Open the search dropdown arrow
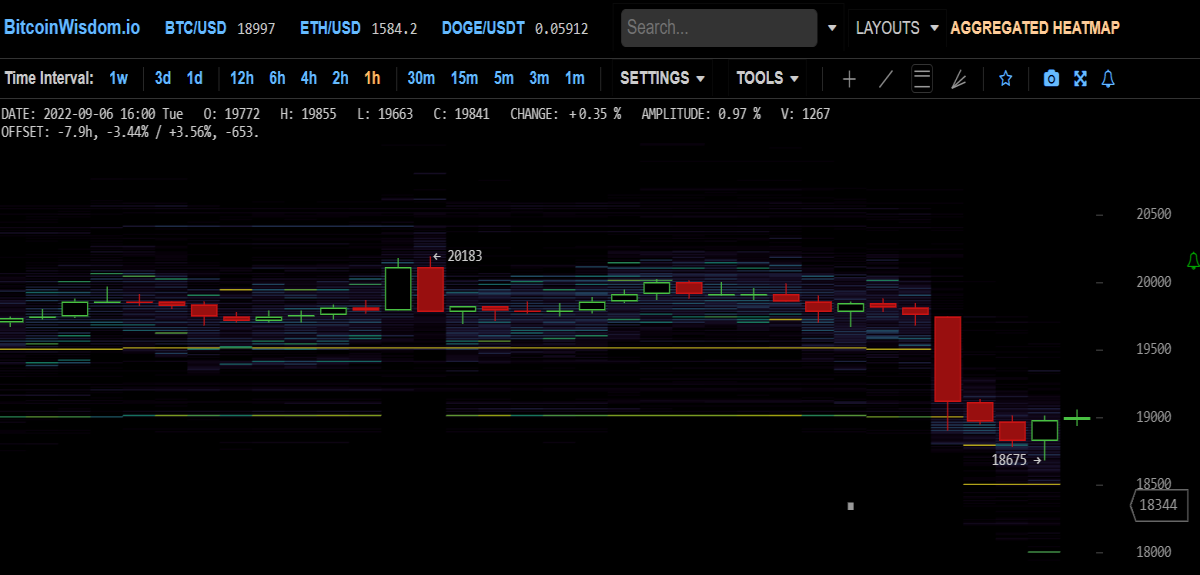 [832, 28]
